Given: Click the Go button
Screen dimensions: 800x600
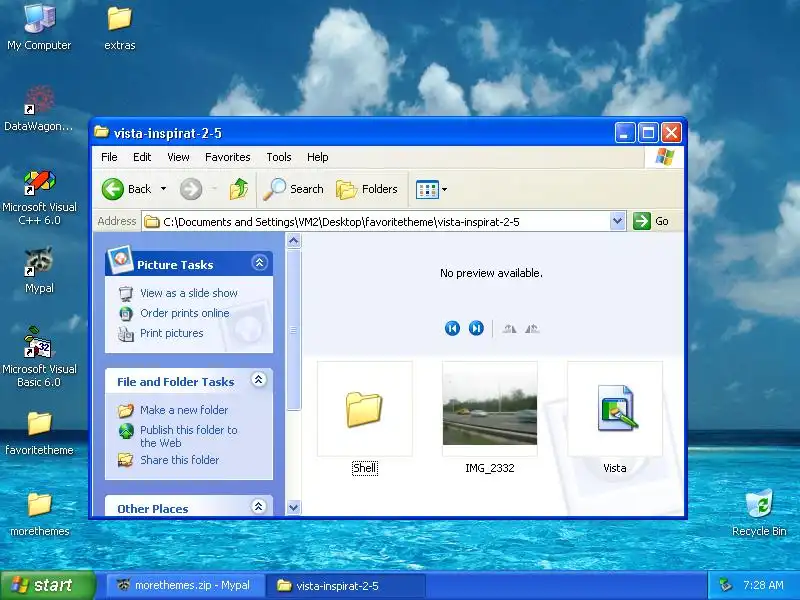Looking at the screenshot, I should [x=651, y=221].
